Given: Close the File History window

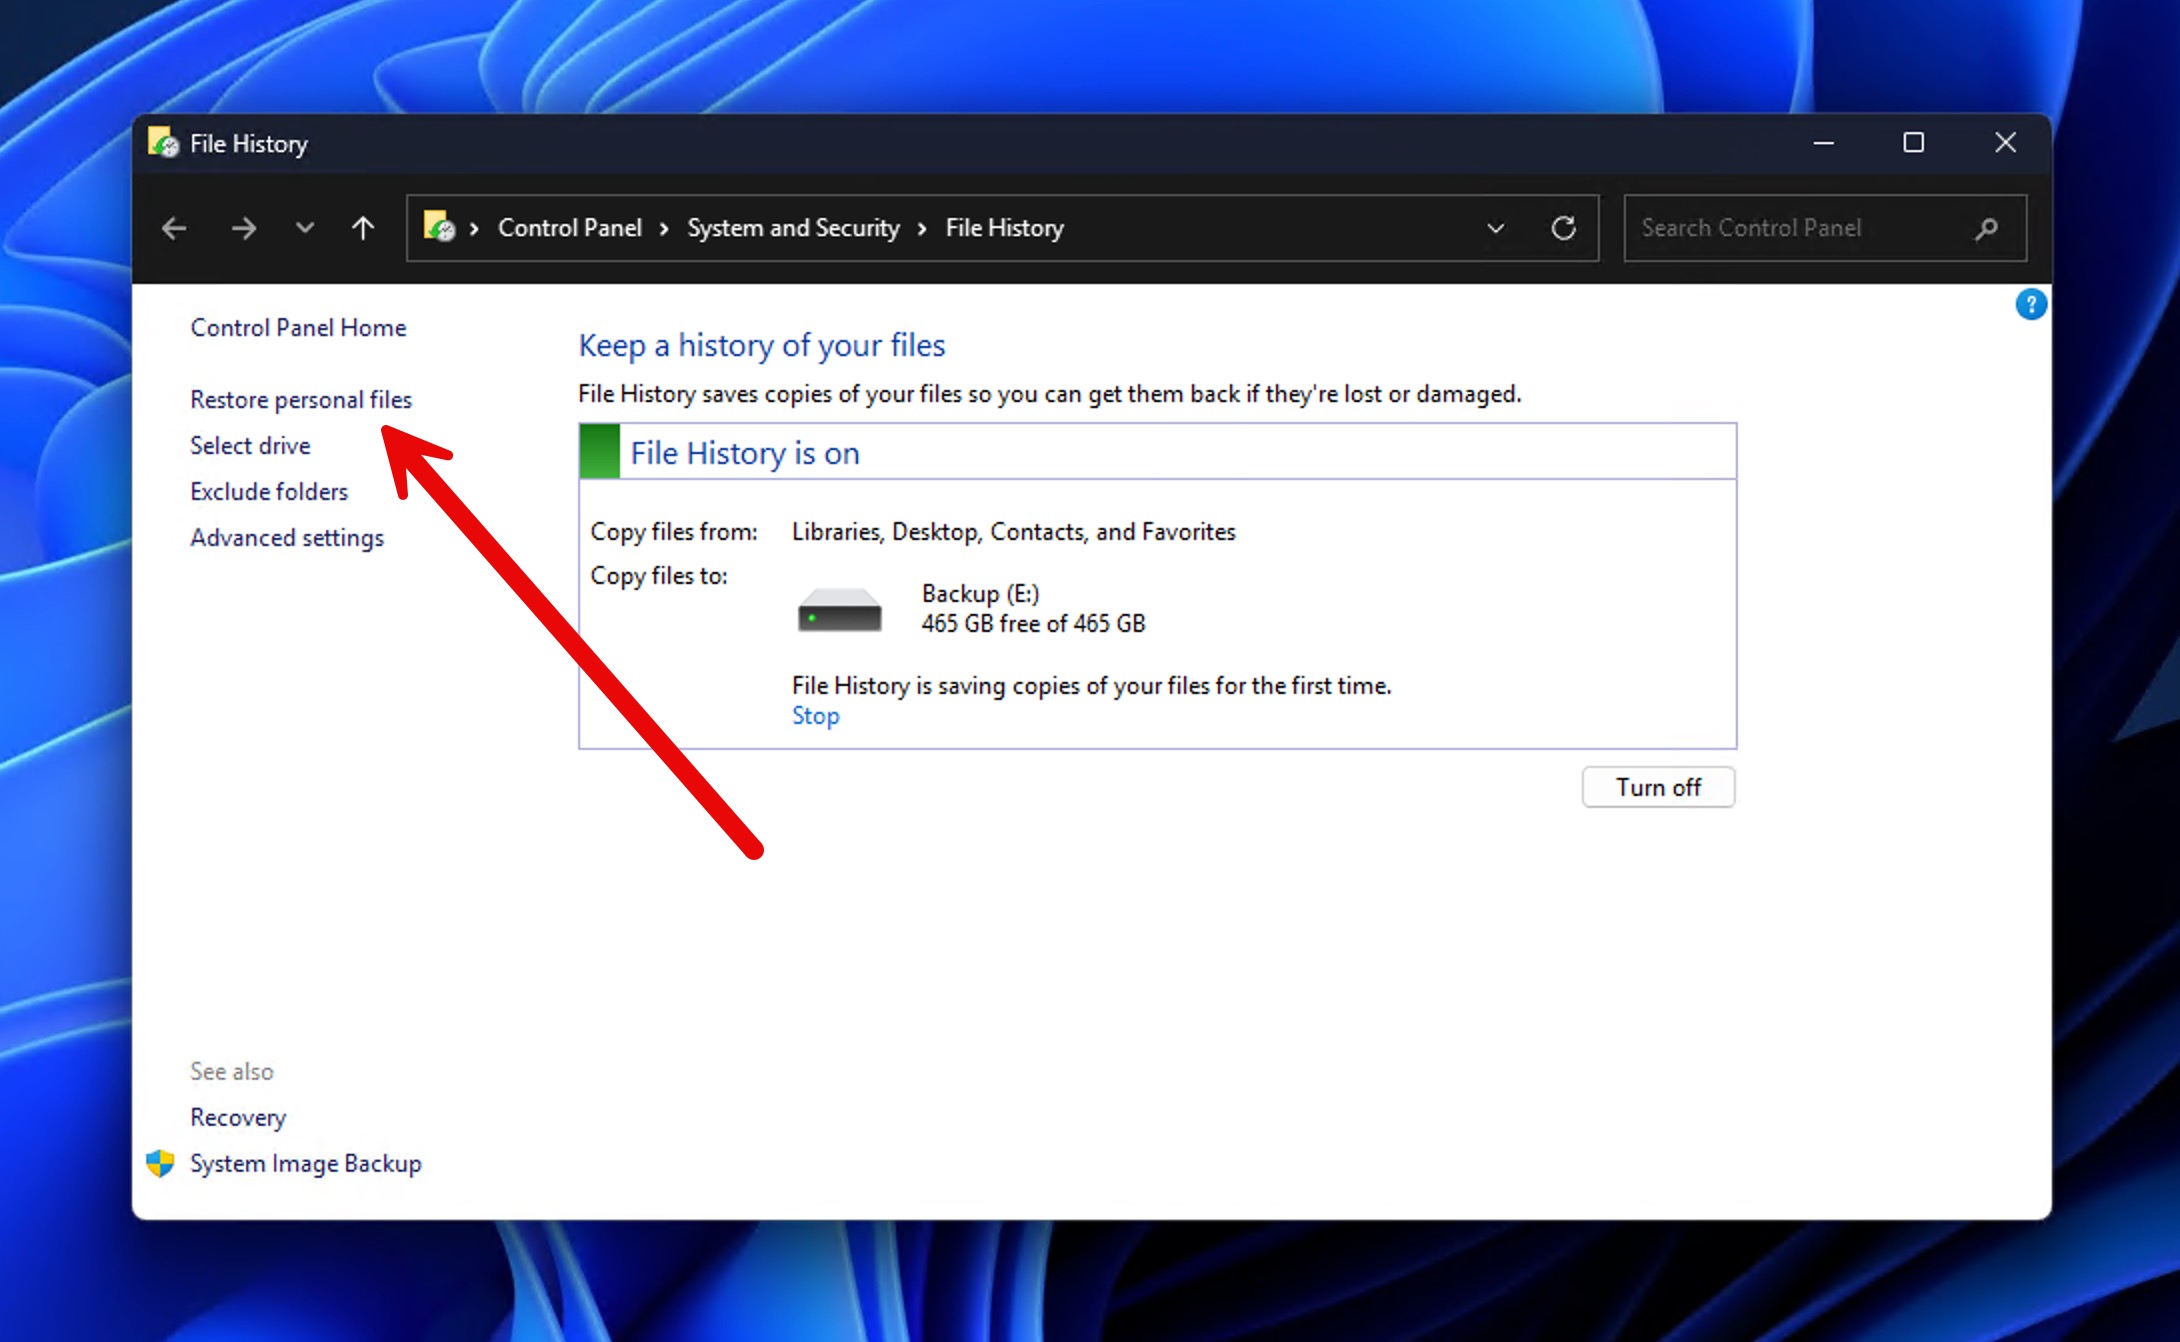Looking at the screenshot, I should 2005,143.
